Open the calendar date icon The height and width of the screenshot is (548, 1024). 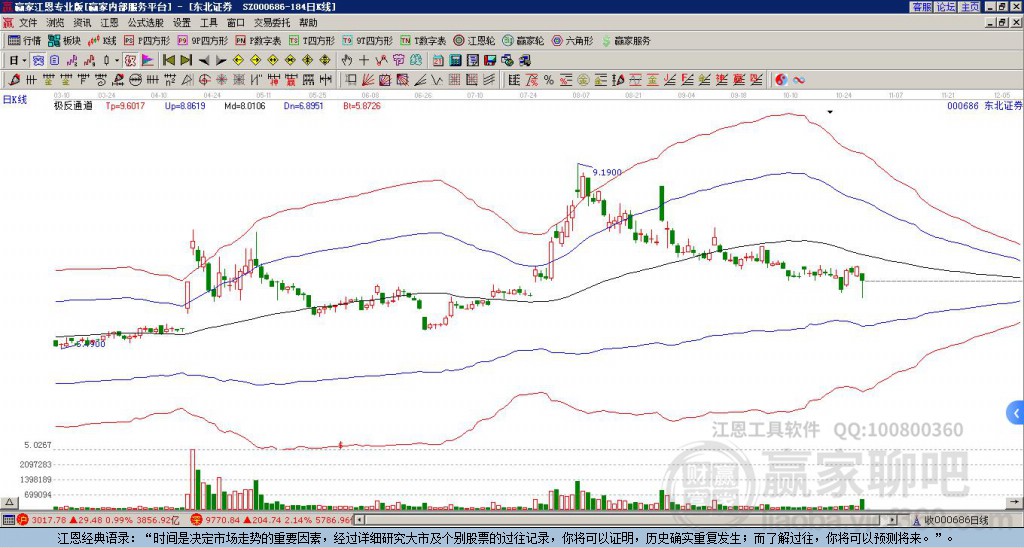[438, 61]
